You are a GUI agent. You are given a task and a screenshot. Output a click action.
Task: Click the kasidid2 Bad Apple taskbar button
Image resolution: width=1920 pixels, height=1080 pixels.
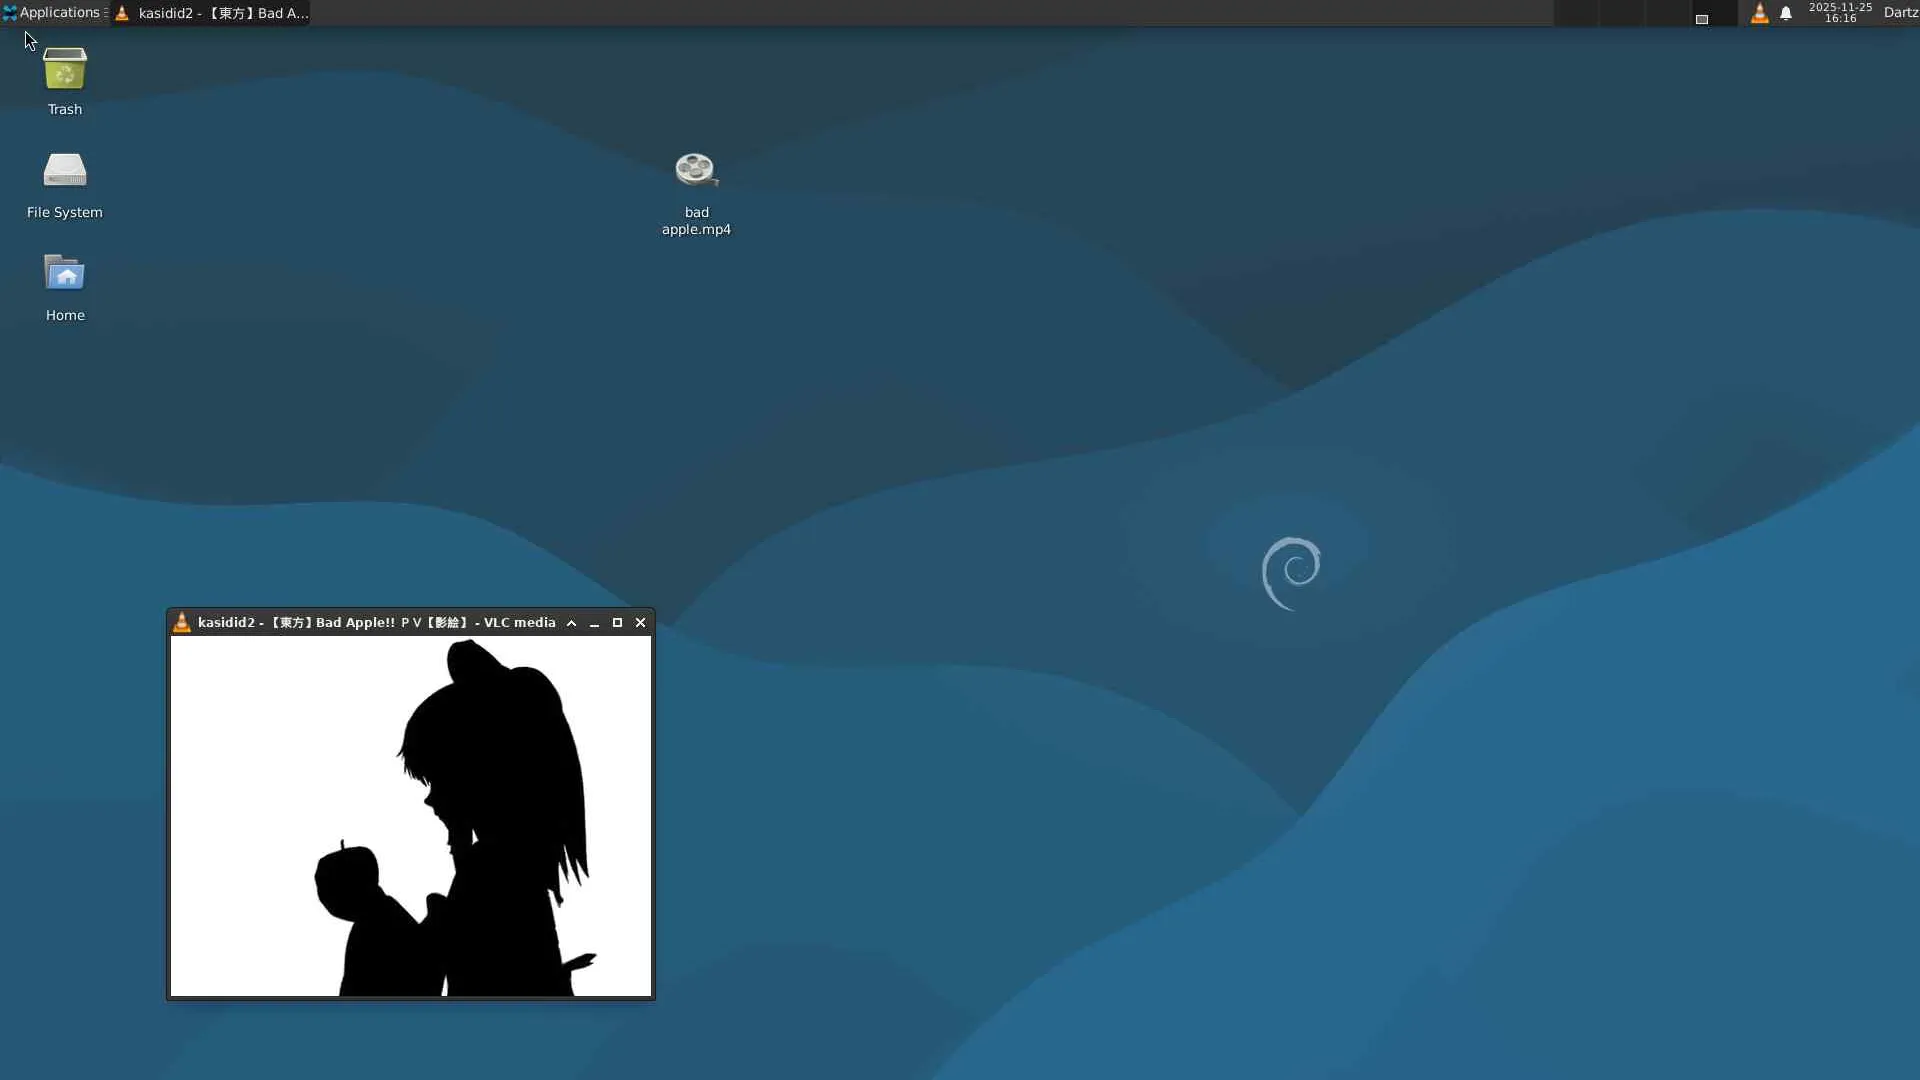click(212, 13)
